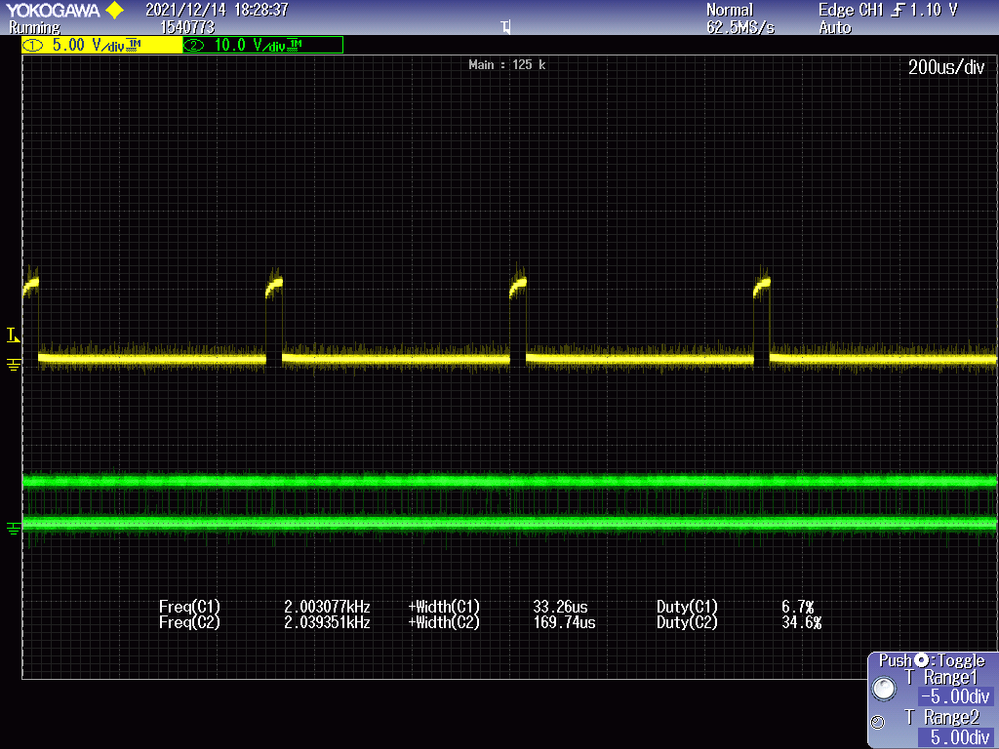Click the small jog icon beside Range2
The image size is (999, 749).
coord(877,722)
